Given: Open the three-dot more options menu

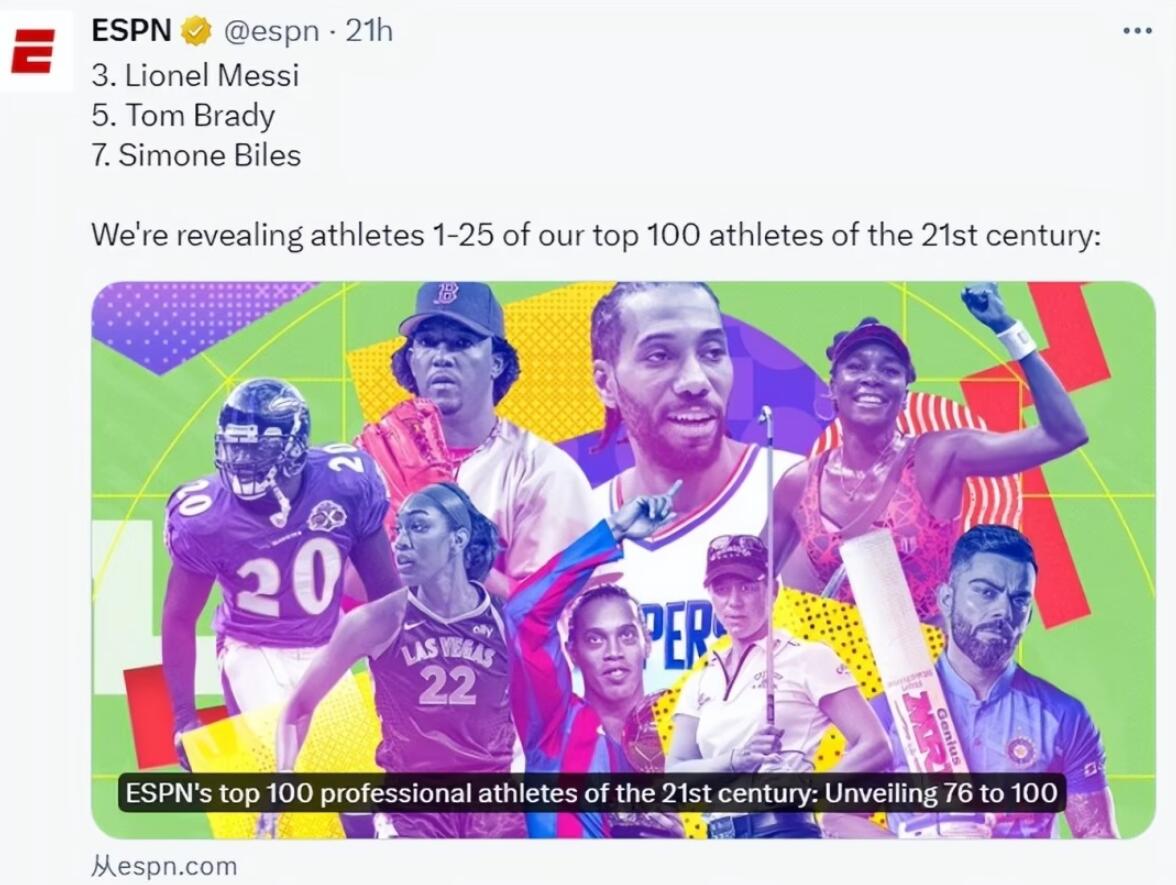Looking at the screenshot, I should point(1137,31).
